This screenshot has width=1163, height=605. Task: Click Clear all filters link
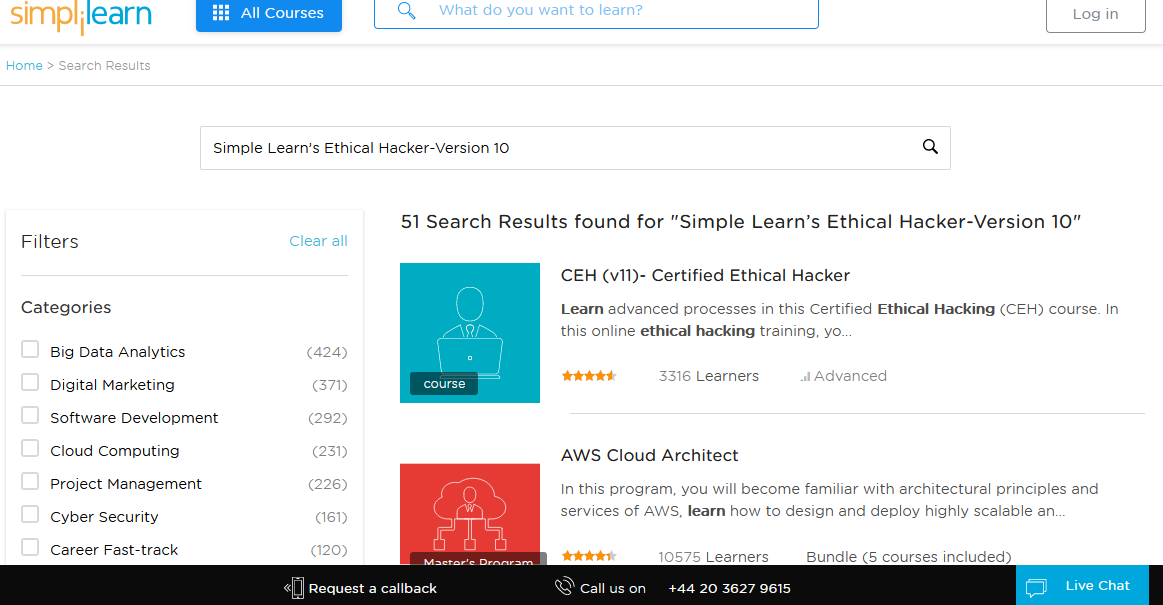click(x=318, y=241)
